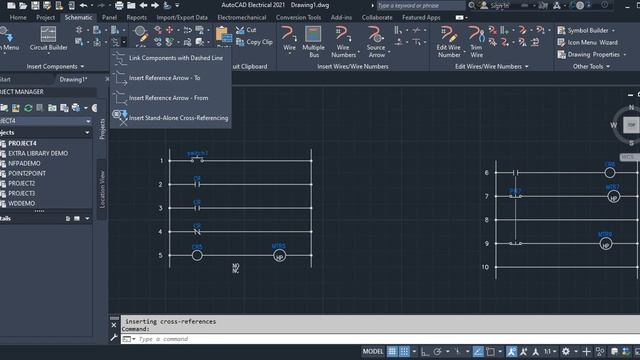The height and width of the screenshot is (360, 640).
Task: Click the search magnifier icon in title bar
Action: click(471, 5)
